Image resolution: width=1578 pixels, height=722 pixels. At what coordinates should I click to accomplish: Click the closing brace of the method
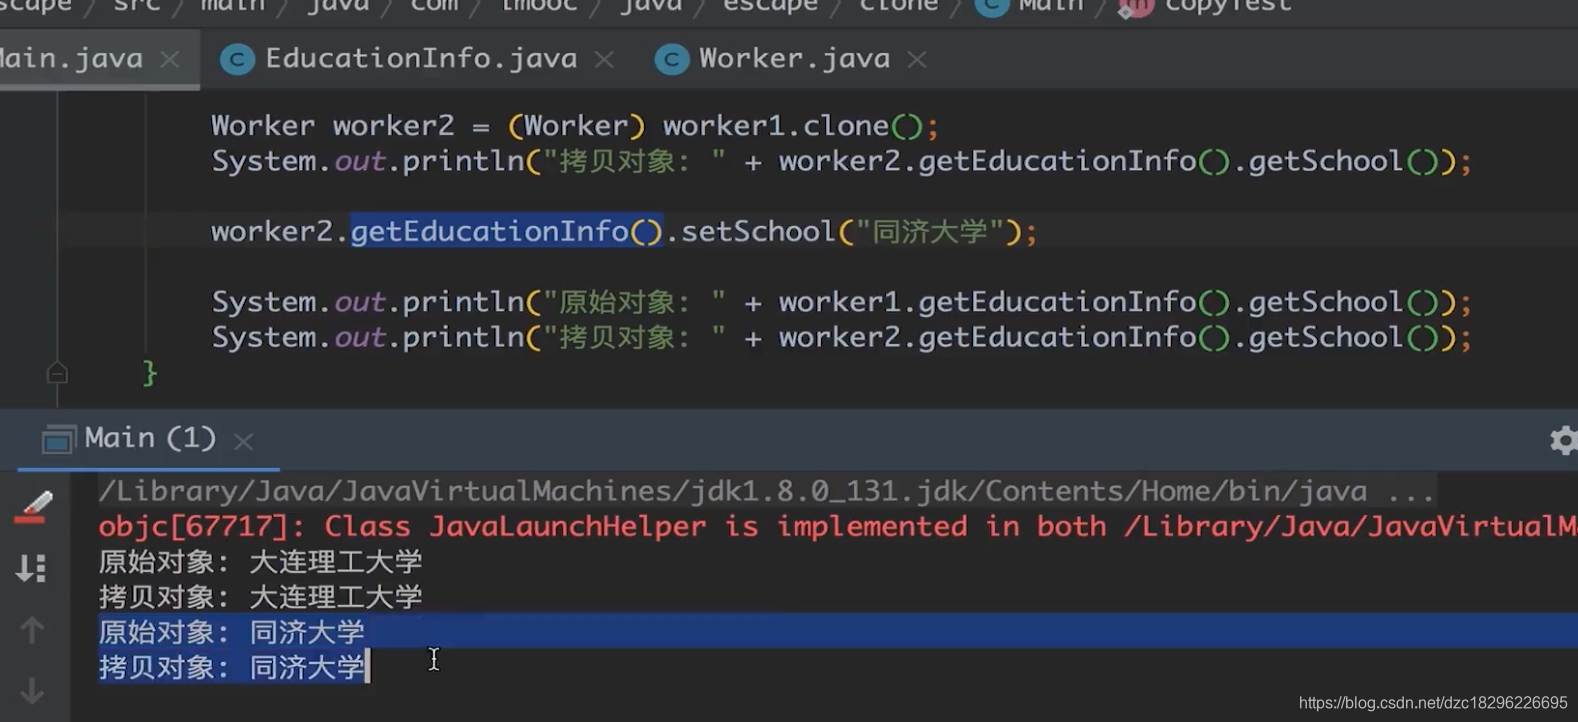[x=150, y=373]
